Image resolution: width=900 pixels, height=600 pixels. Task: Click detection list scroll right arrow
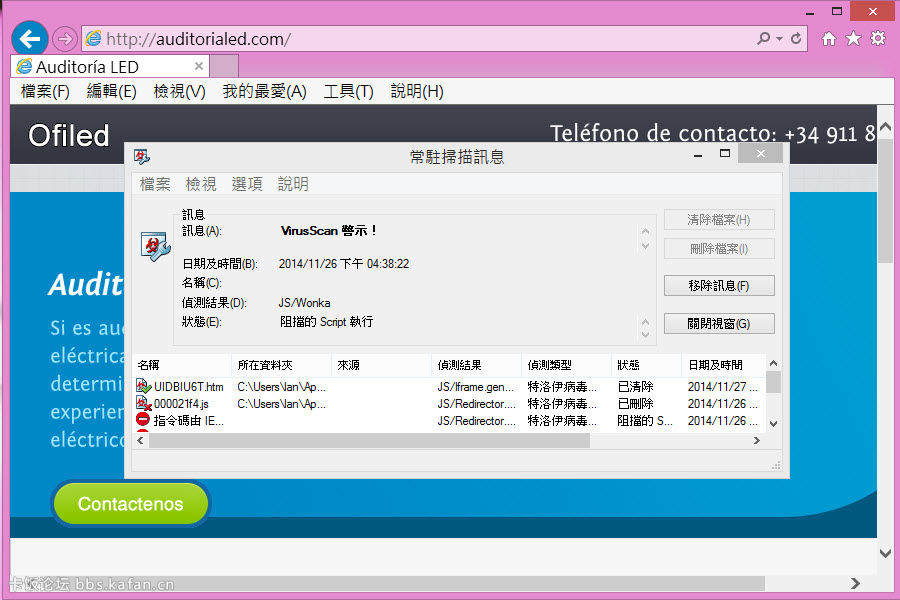coord(757,440)
